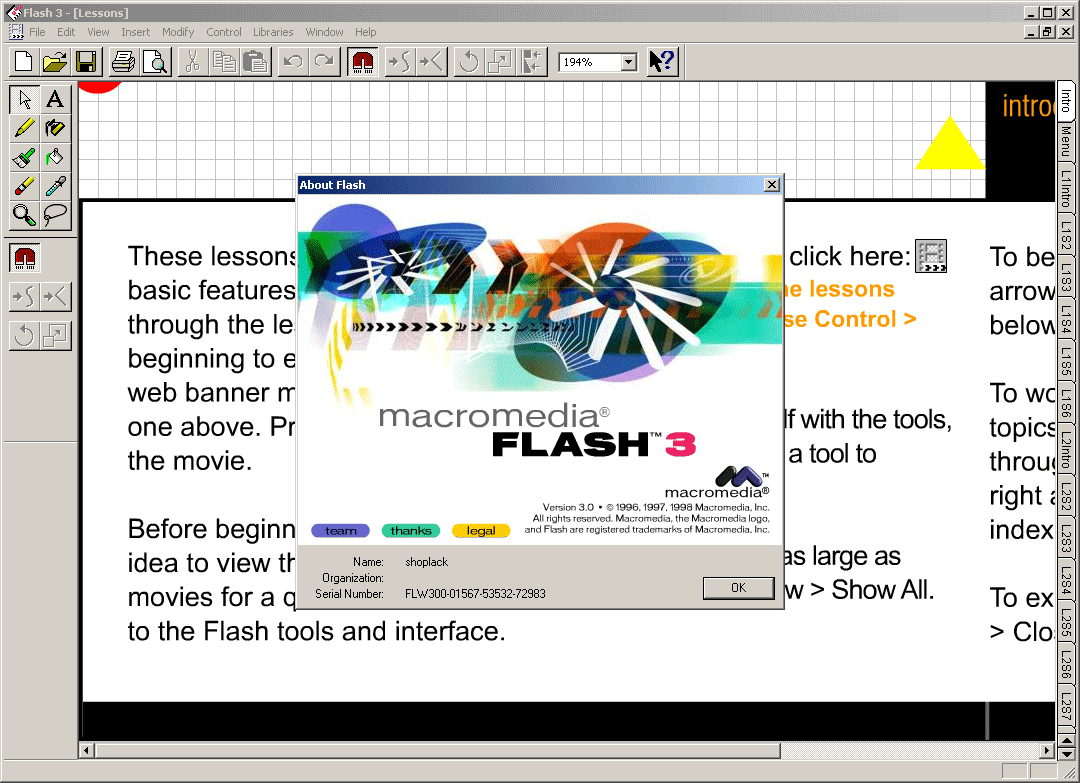
Task: Open Print Preview from toolbar
Action: coord(156,62)
